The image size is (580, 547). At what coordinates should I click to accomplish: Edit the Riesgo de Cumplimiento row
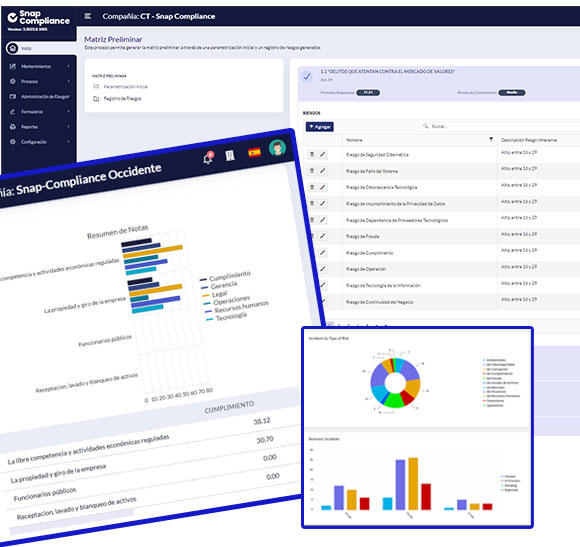click(323, 253)
